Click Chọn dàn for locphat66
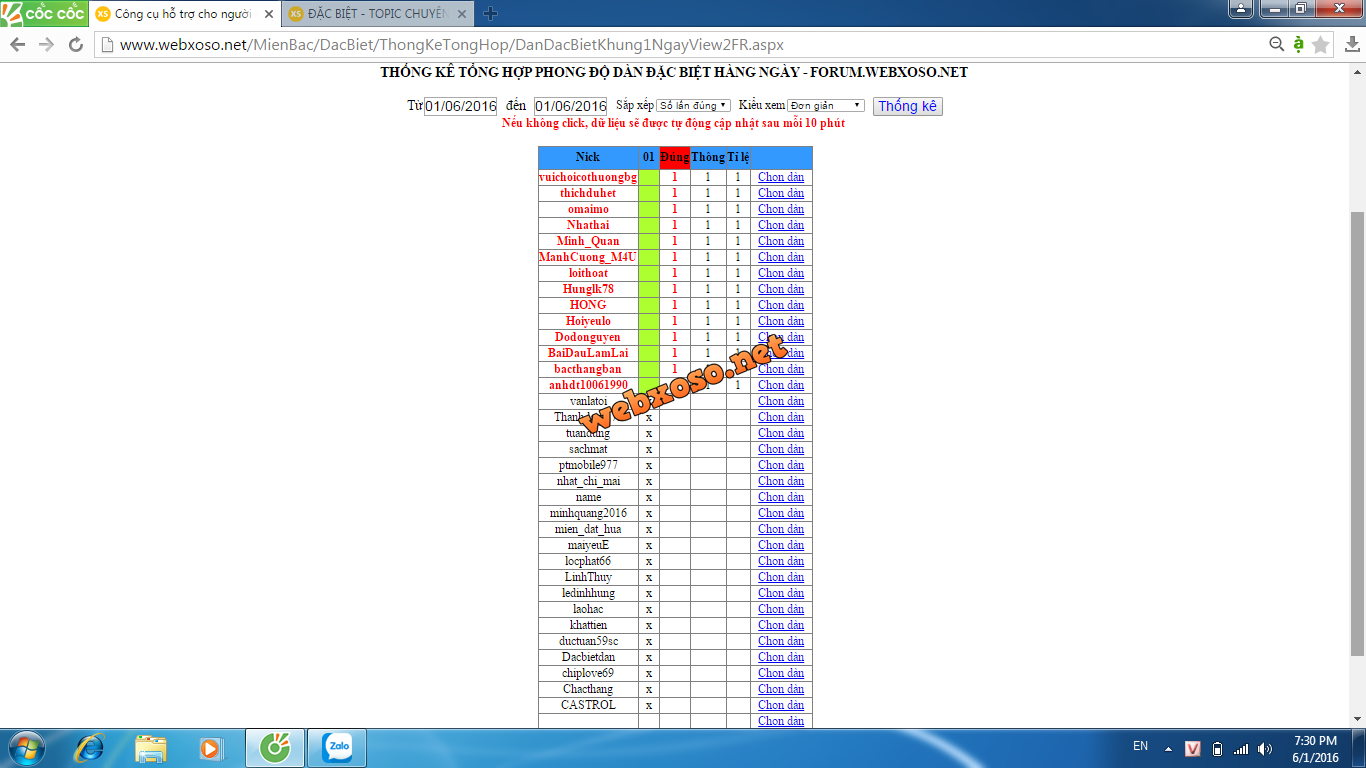 click(781, 561)
